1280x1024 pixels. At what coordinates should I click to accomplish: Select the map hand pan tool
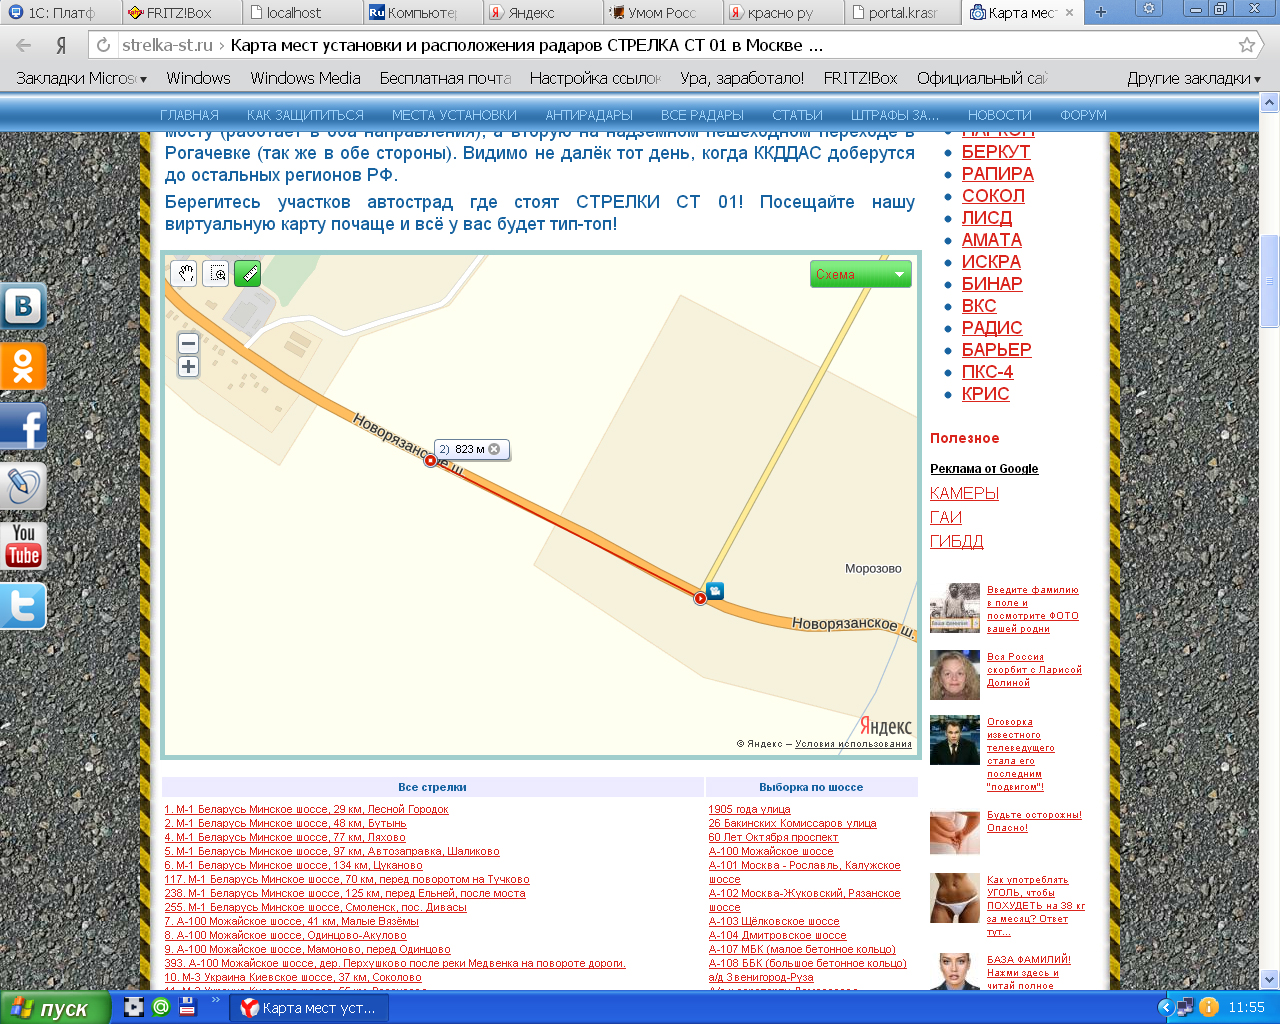coord(184,273)
